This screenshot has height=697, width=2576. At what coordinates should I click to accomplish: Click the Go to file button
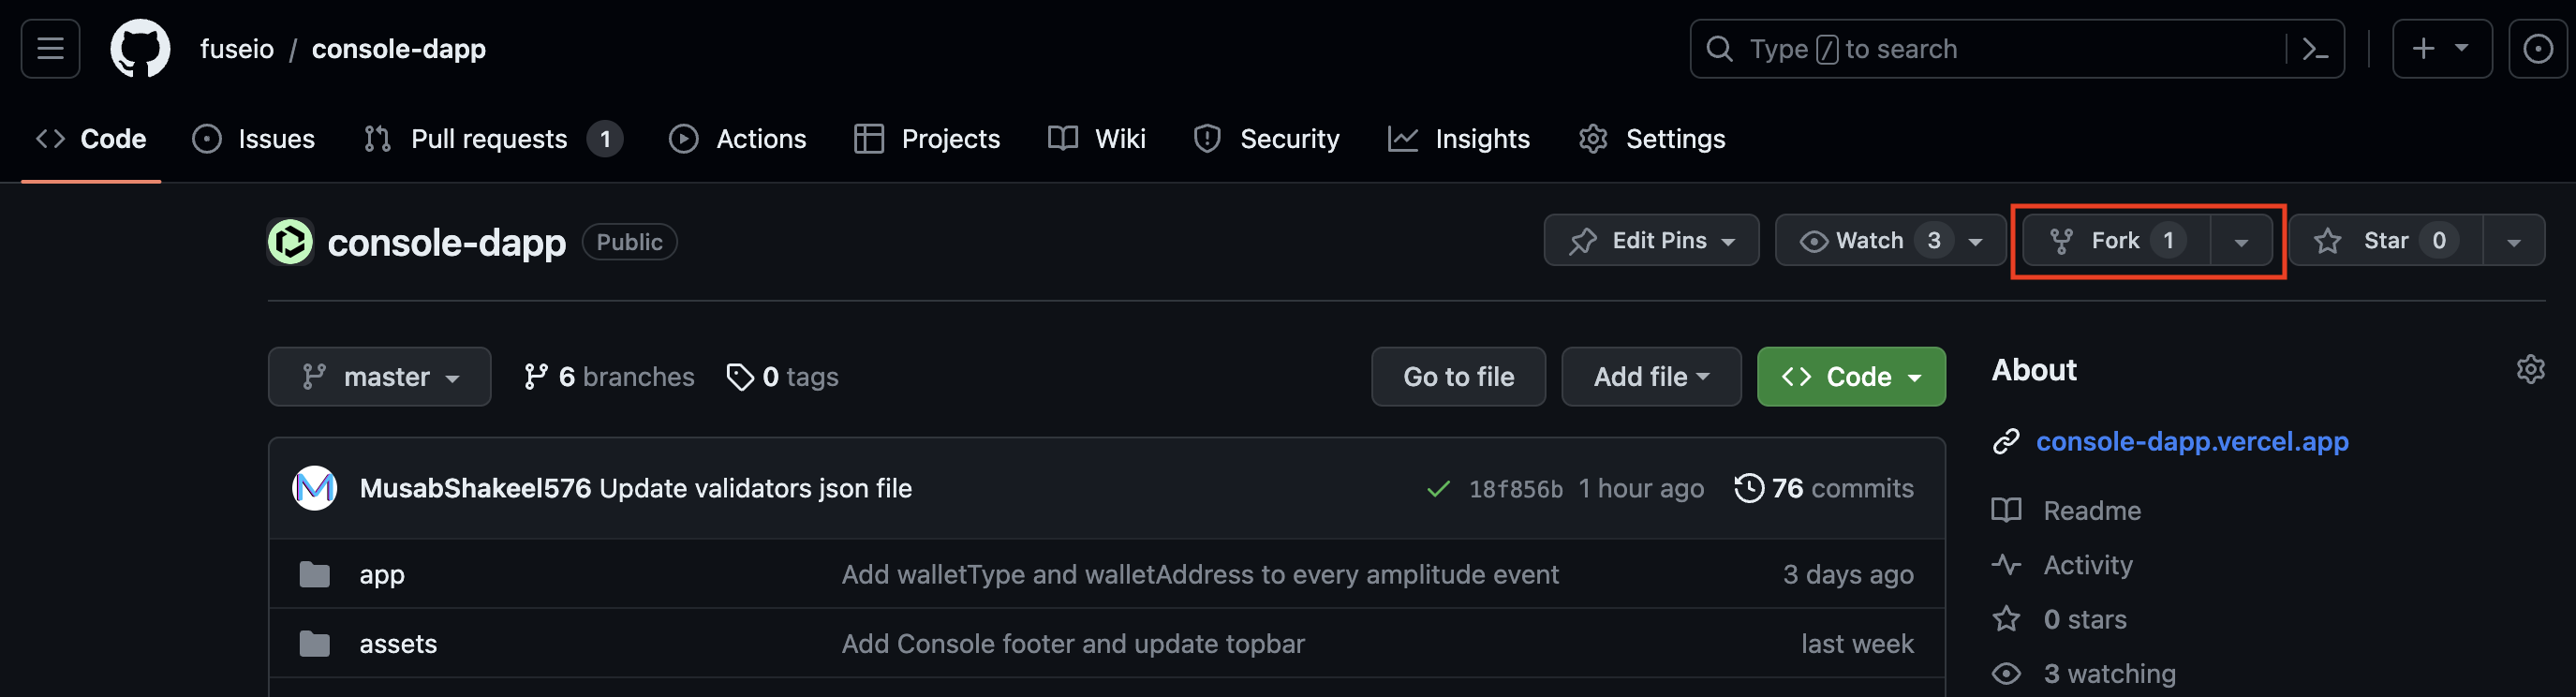pos(1458,377)
